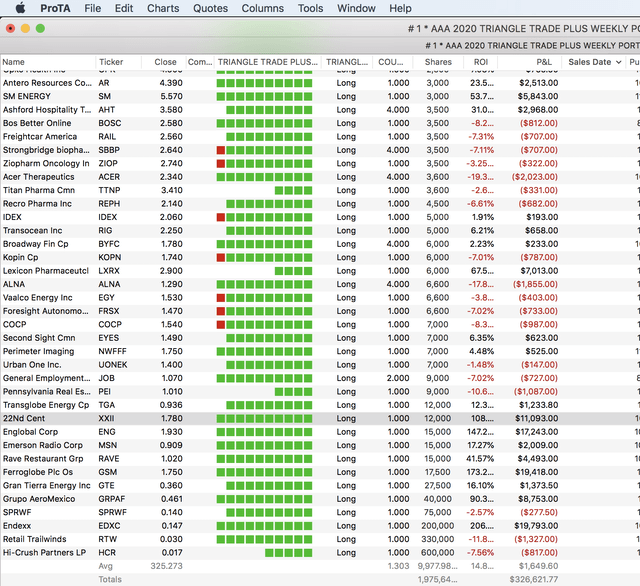Click ticker RAVE for Rave Restaurant Grp
The width and height of the screenshot is (640, 586).
pyautogui.click(x=109, y=459)
